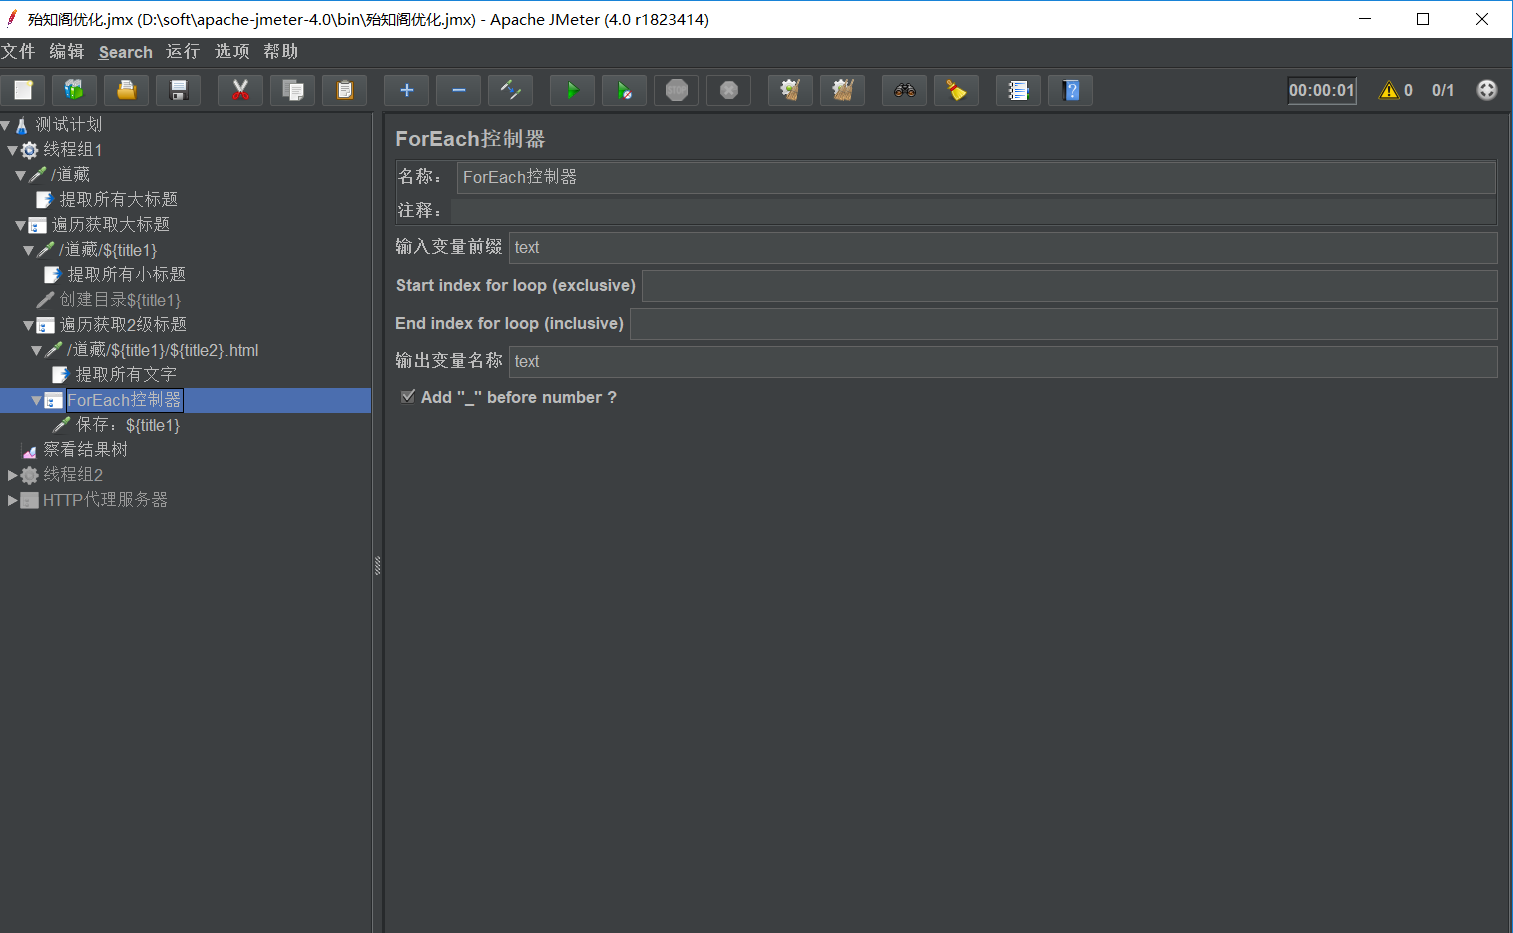Click the Clear results broom icon
Image resolution: width=1513 pixels, height=933 pixels.
pos(791,90)
